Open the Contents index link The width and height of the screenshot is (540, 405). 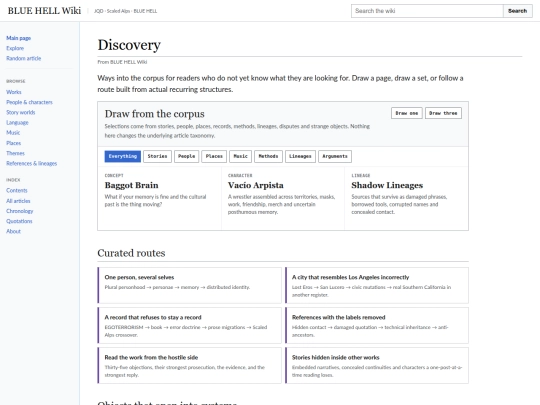coord(17,190)
